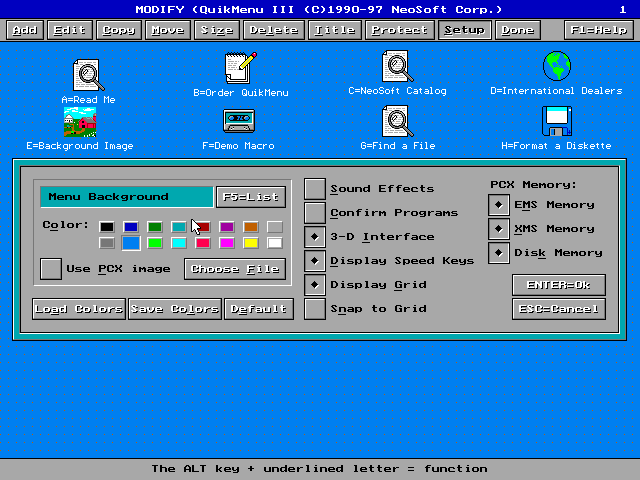The width and height of the screenshot is (640, 480).
Task: Open the D=International Dealers globe icon
Action: point(557,66)
